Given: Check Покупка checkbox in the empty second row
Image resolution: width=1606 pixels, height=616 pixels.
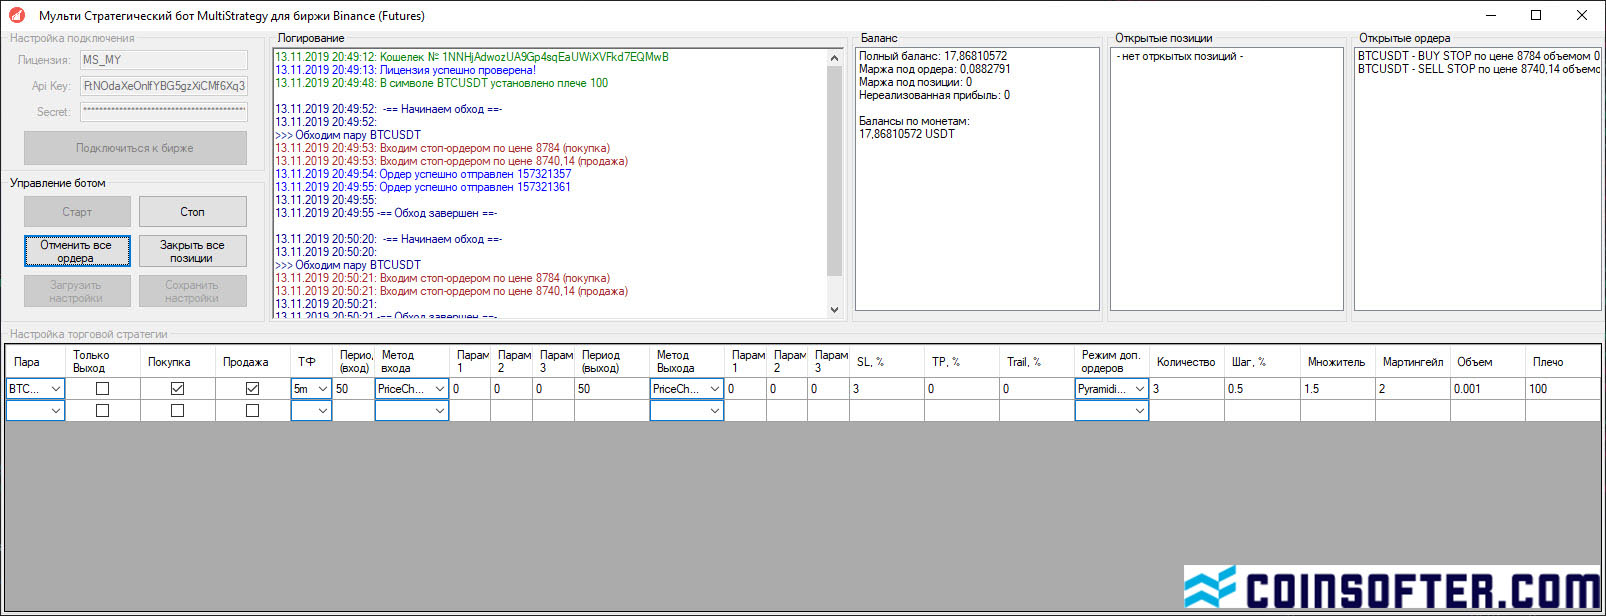Looking at the screenshot, I should tap(177, 410).
